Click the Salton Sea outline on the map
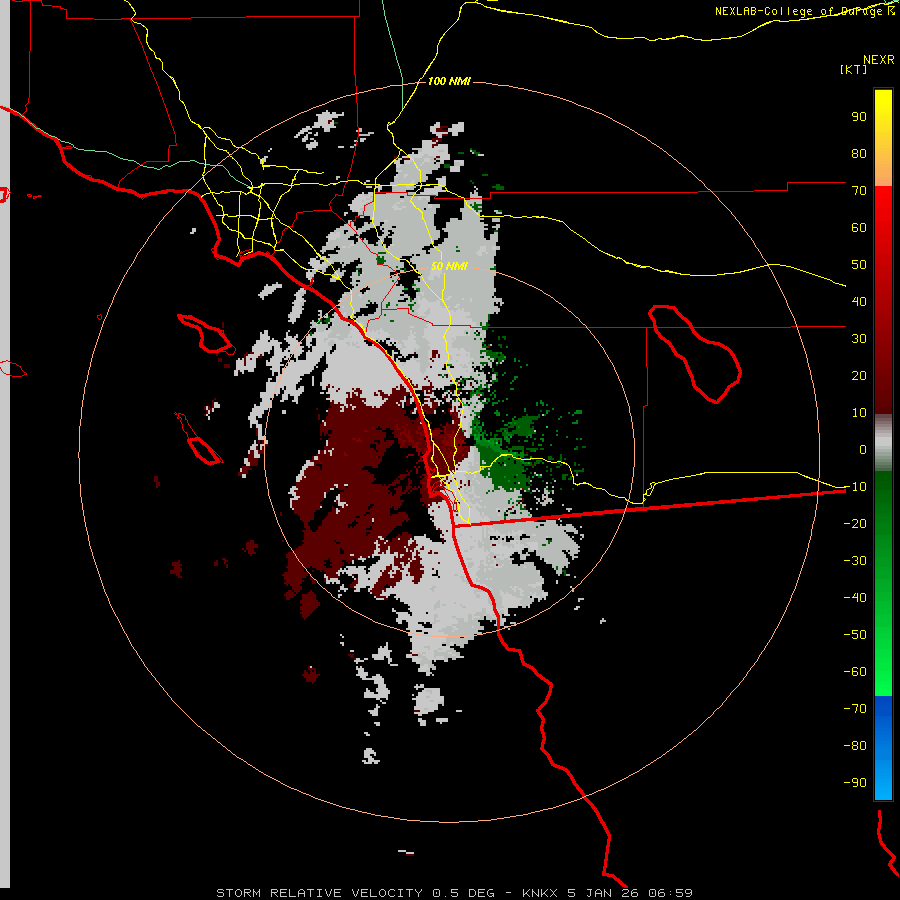The image size is (900, 900). (x=695, y=354)
